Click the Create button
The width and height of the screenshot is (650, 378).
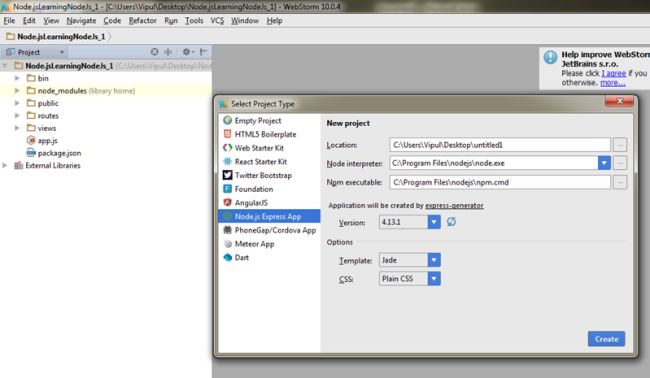point(606,339)
